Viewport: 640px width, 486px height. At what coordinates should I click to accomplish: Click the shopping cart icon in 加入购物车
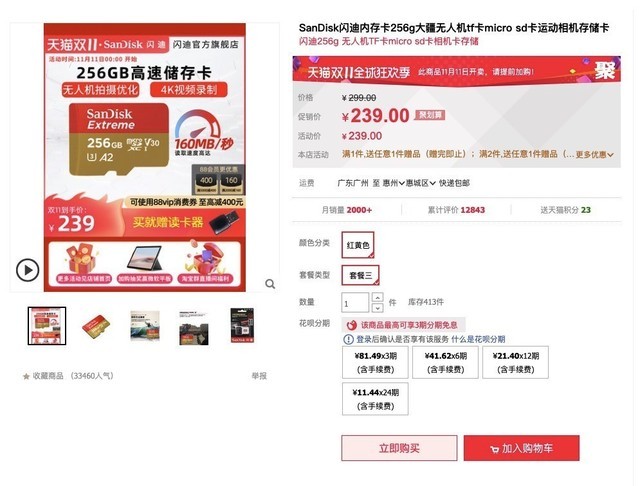click(494, 449)
